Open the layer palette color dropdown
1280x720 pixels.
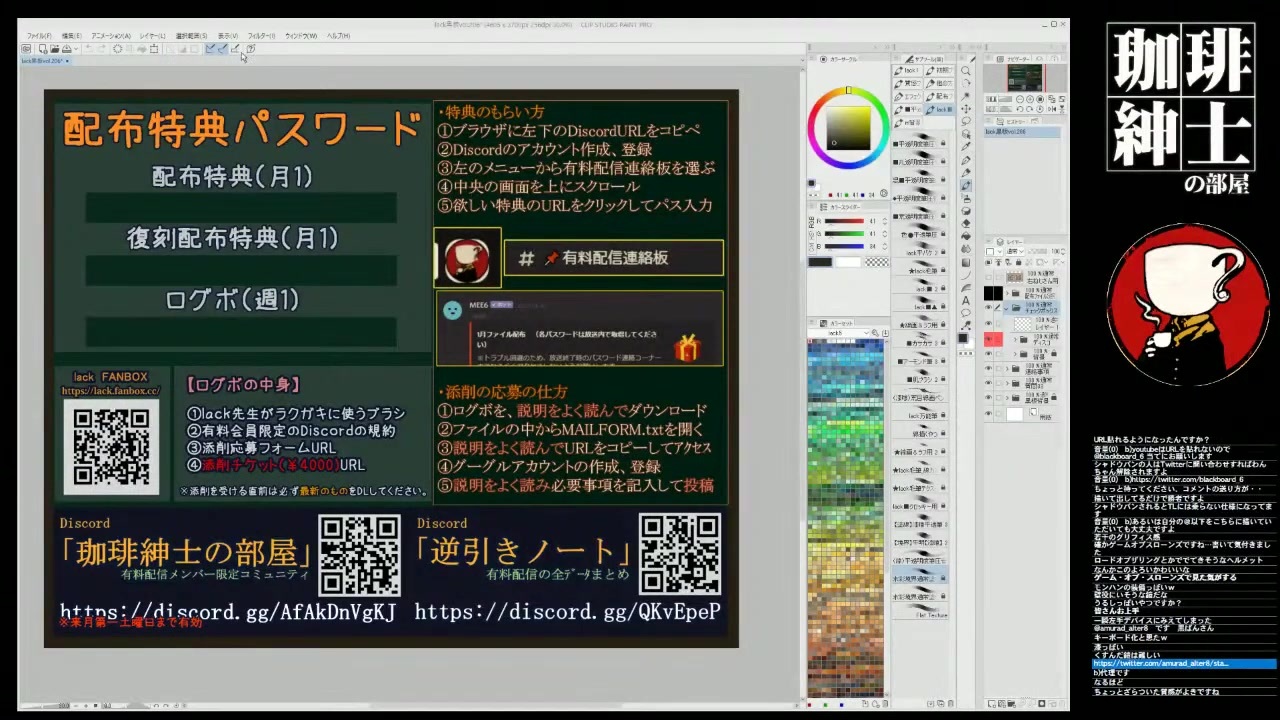coord(993,251)
